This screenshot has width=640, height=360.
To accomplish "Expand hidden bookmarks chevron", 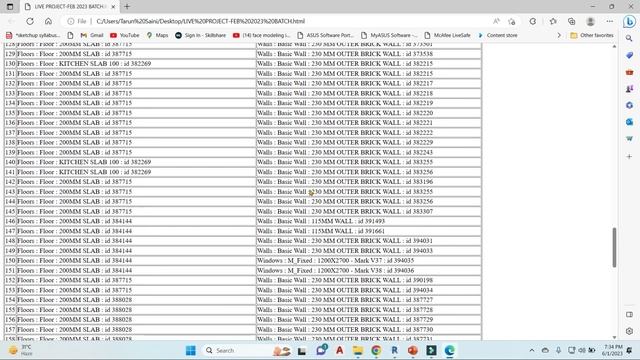I will coord(559,36).
